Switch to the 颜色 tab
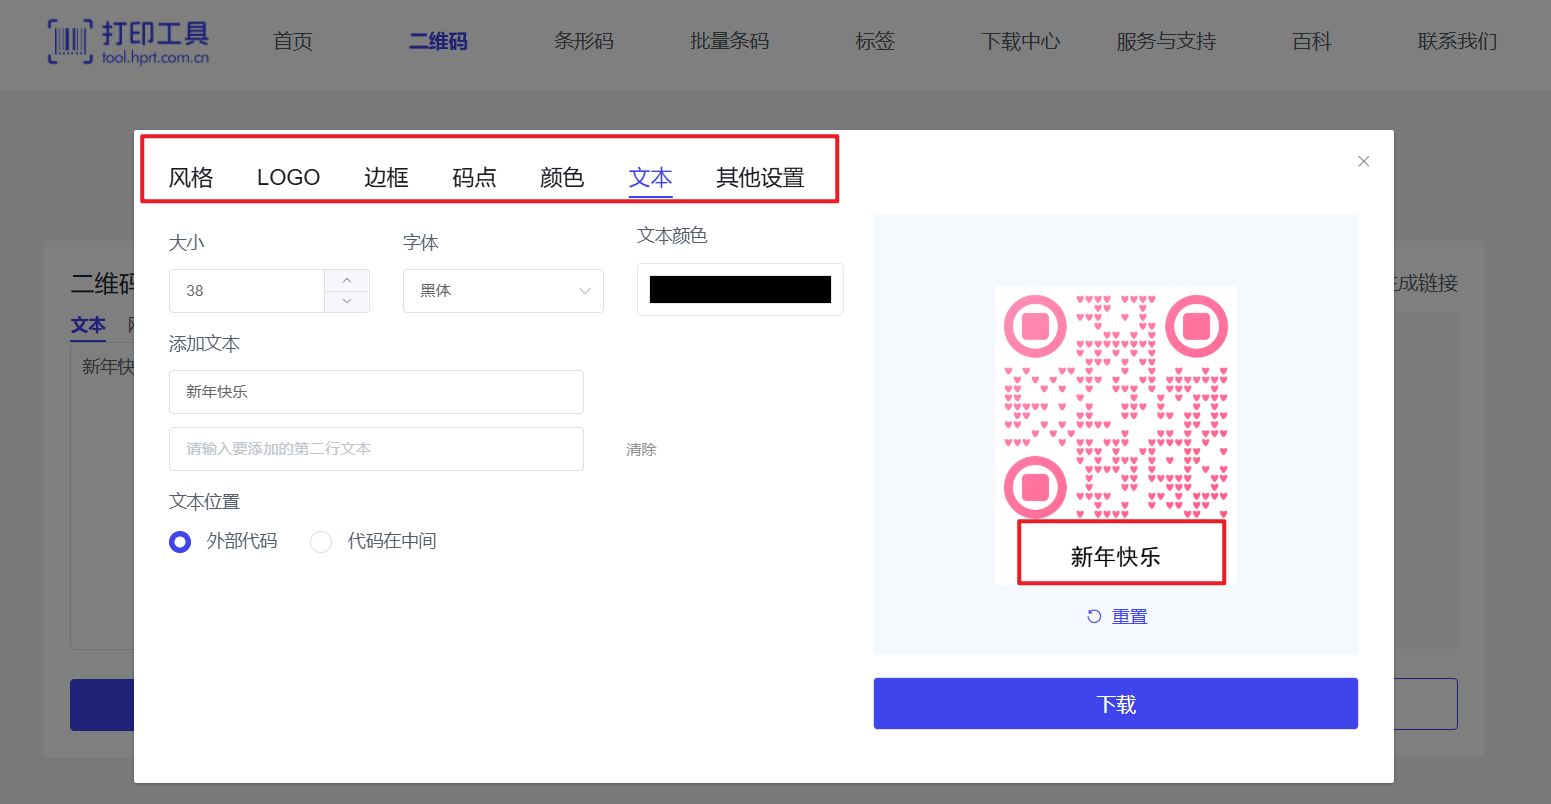 point(562,178)
